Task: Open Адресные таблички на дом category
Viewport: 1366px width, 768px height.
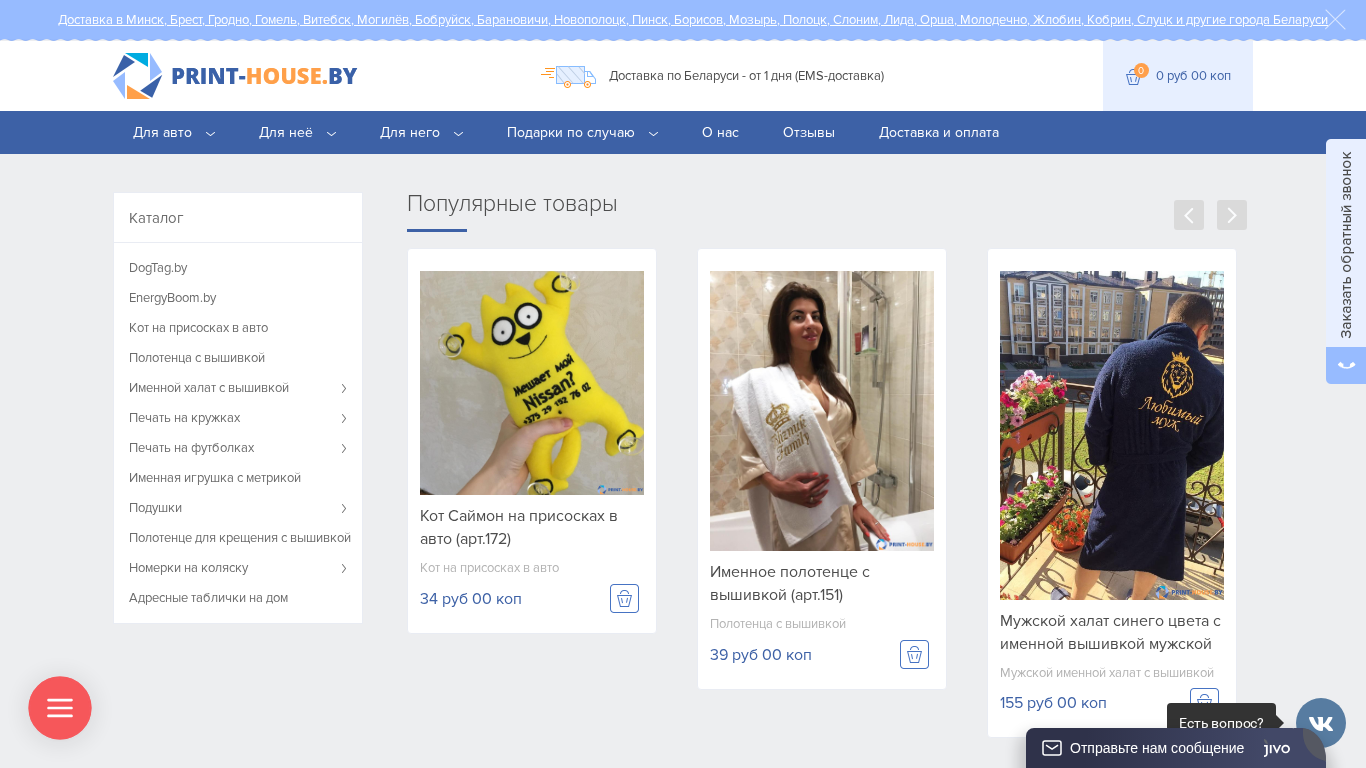Action: (208, 598)
